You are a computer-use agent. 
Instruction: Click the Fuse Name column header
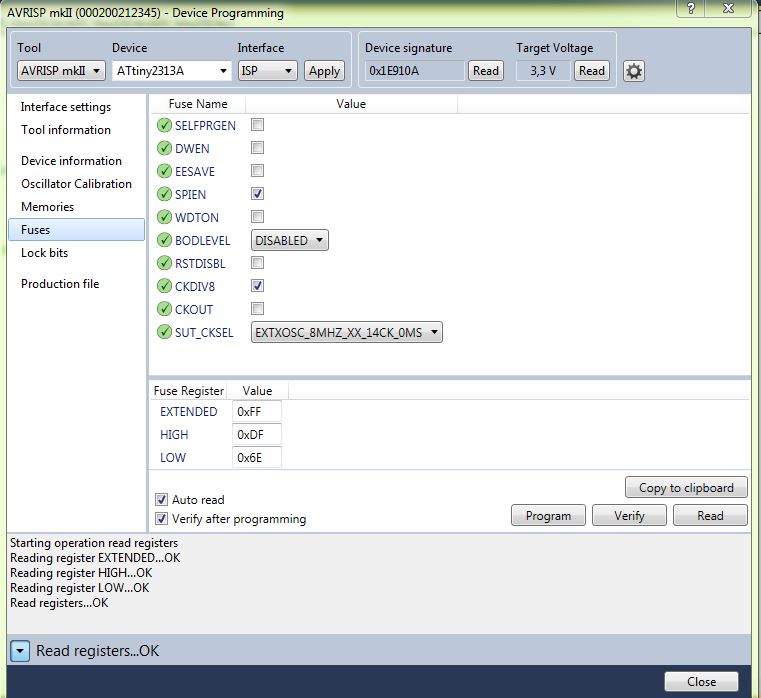point(198,104)
